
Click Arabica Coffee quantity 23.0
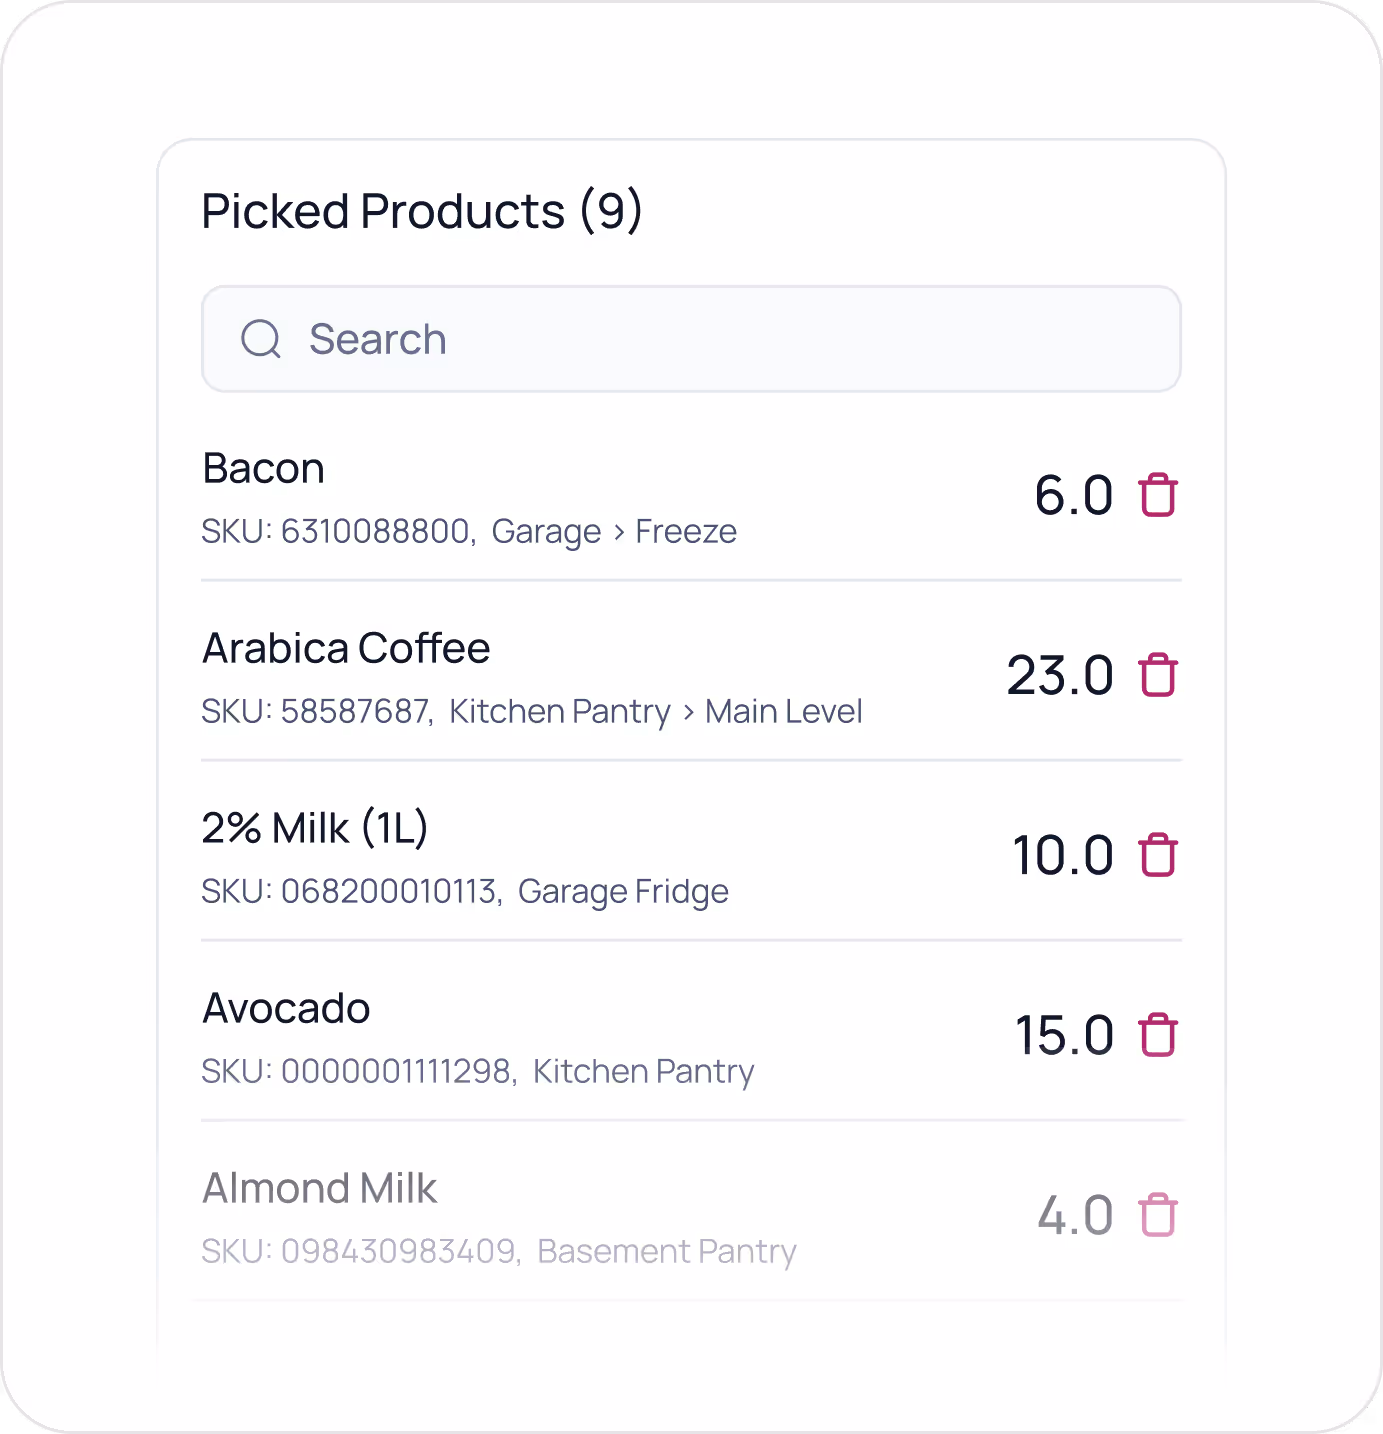click(x=1059, y=675)
